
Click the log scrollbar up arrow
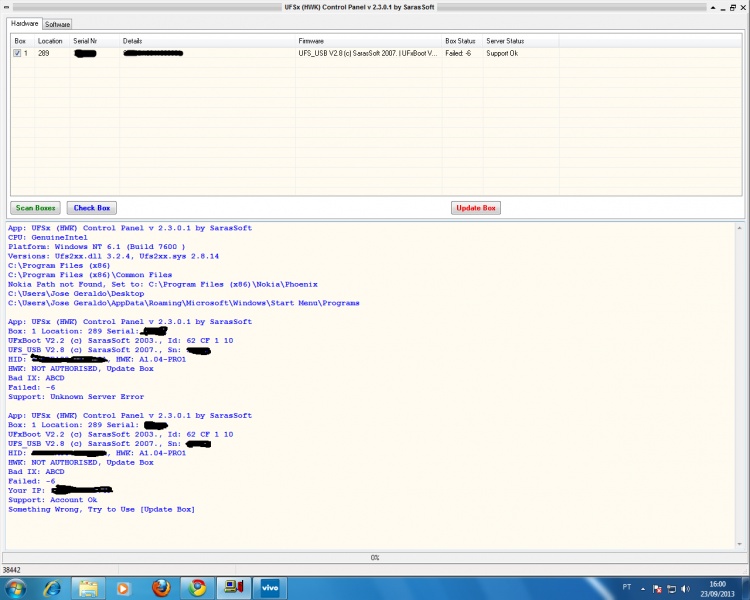tap(739, 228)
